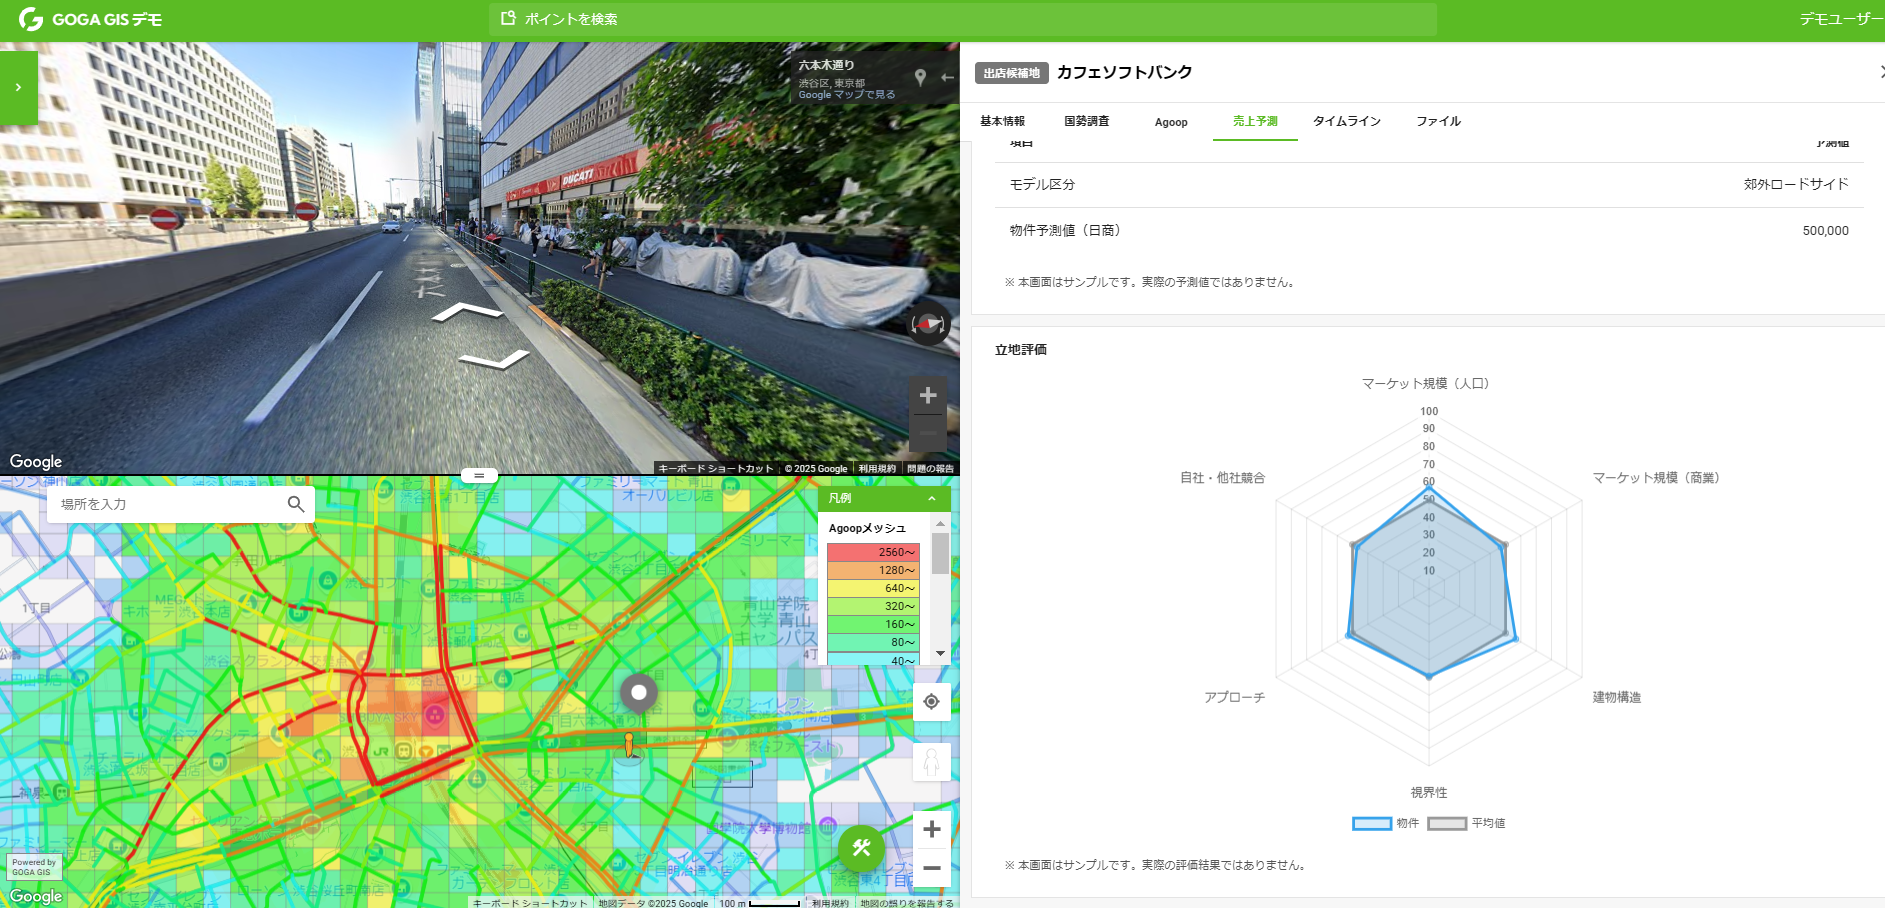Click the gray store location marker
The image size is (1885, 908).
[639, 694]
